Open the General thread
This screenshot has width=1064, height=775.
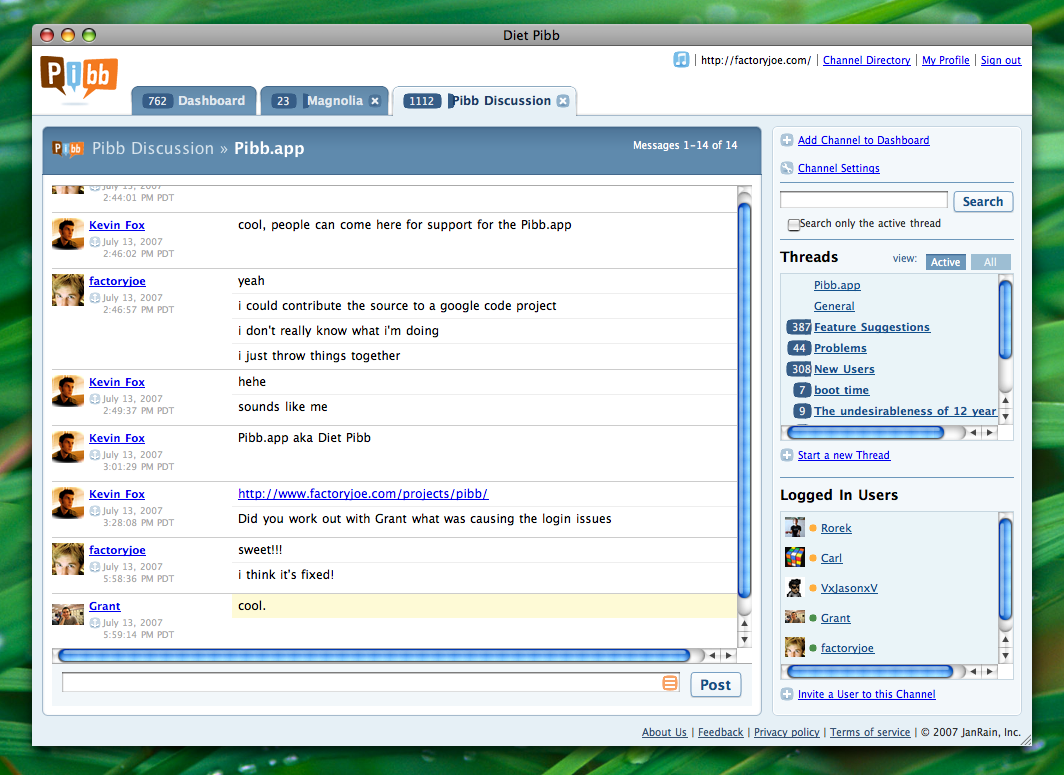[834, 306]
